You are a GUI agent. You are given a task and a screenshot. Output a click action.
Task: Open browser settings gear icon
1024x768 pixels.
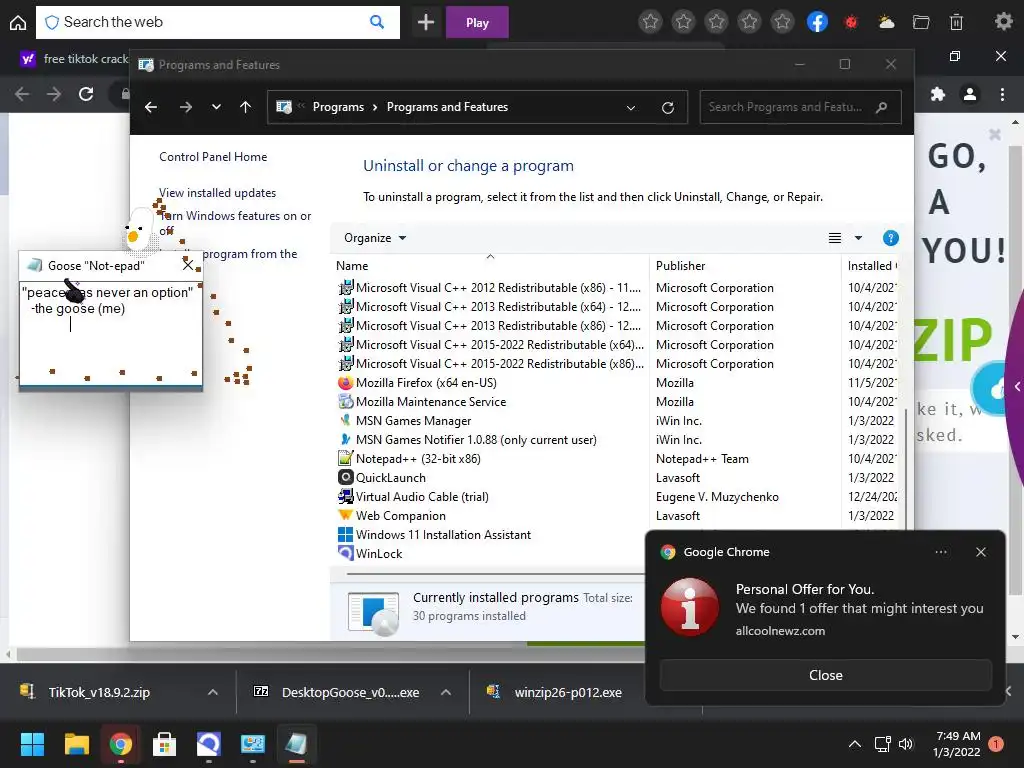1003,22
